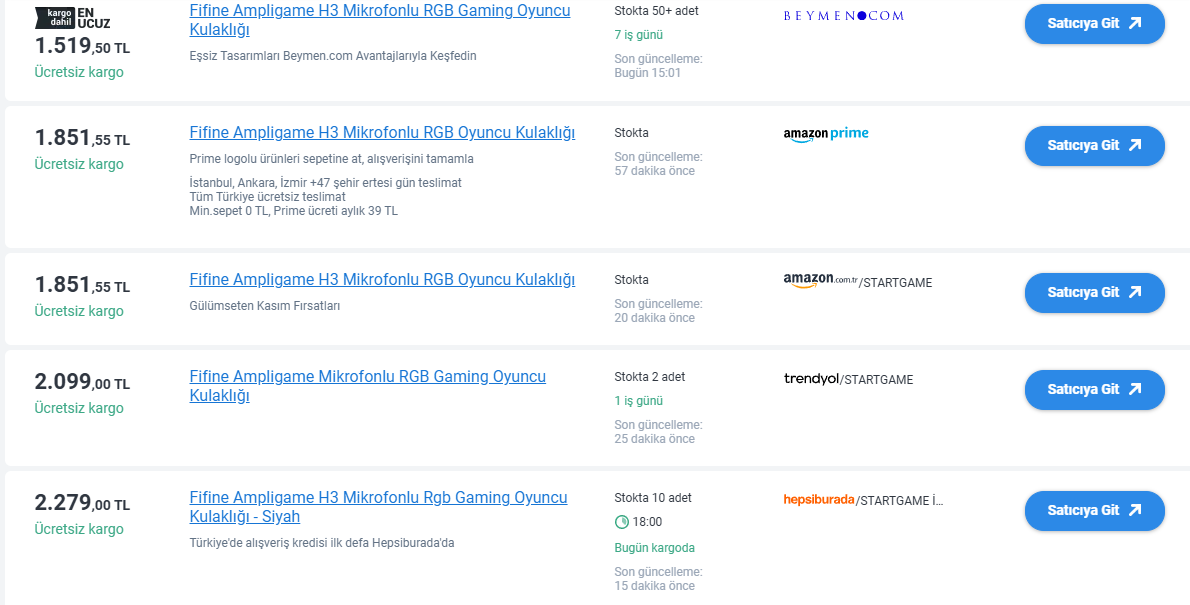Open the product title link in Amazon Prime row
The image size is (1190, 605).
pyautogui.click(x=382, y=132)
